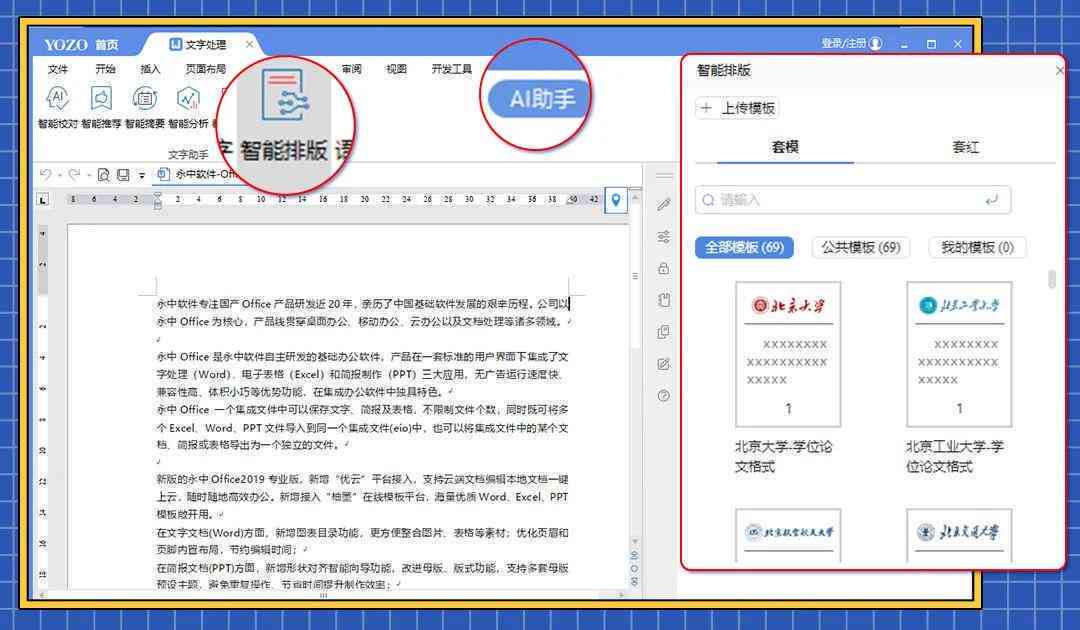Select the 永中软件-Off document tab
Image resolution: width=1080 pixels, height=630 pixels.
pos(198,175)
